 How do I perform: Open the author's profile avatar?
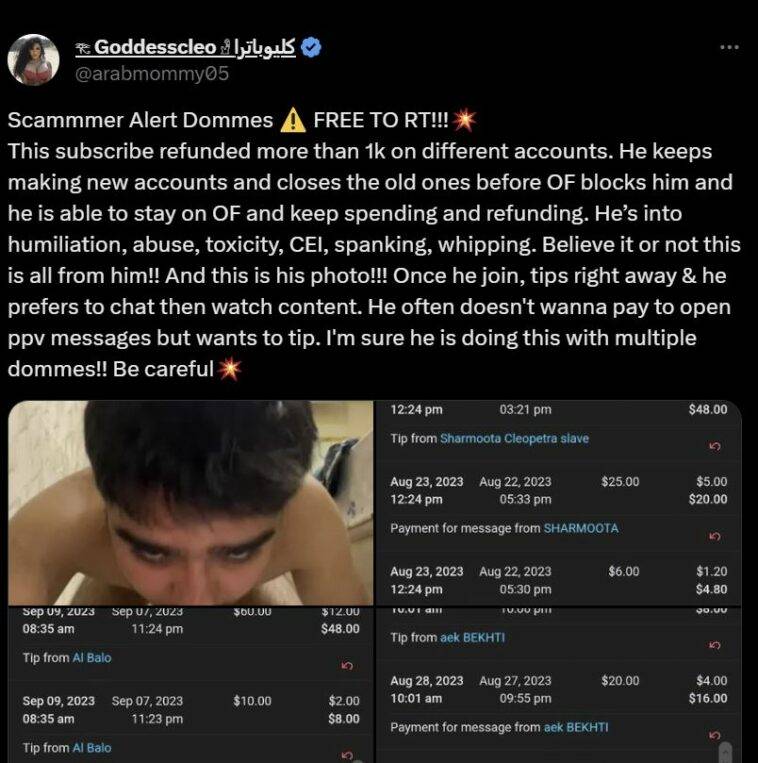click(33, 59)
